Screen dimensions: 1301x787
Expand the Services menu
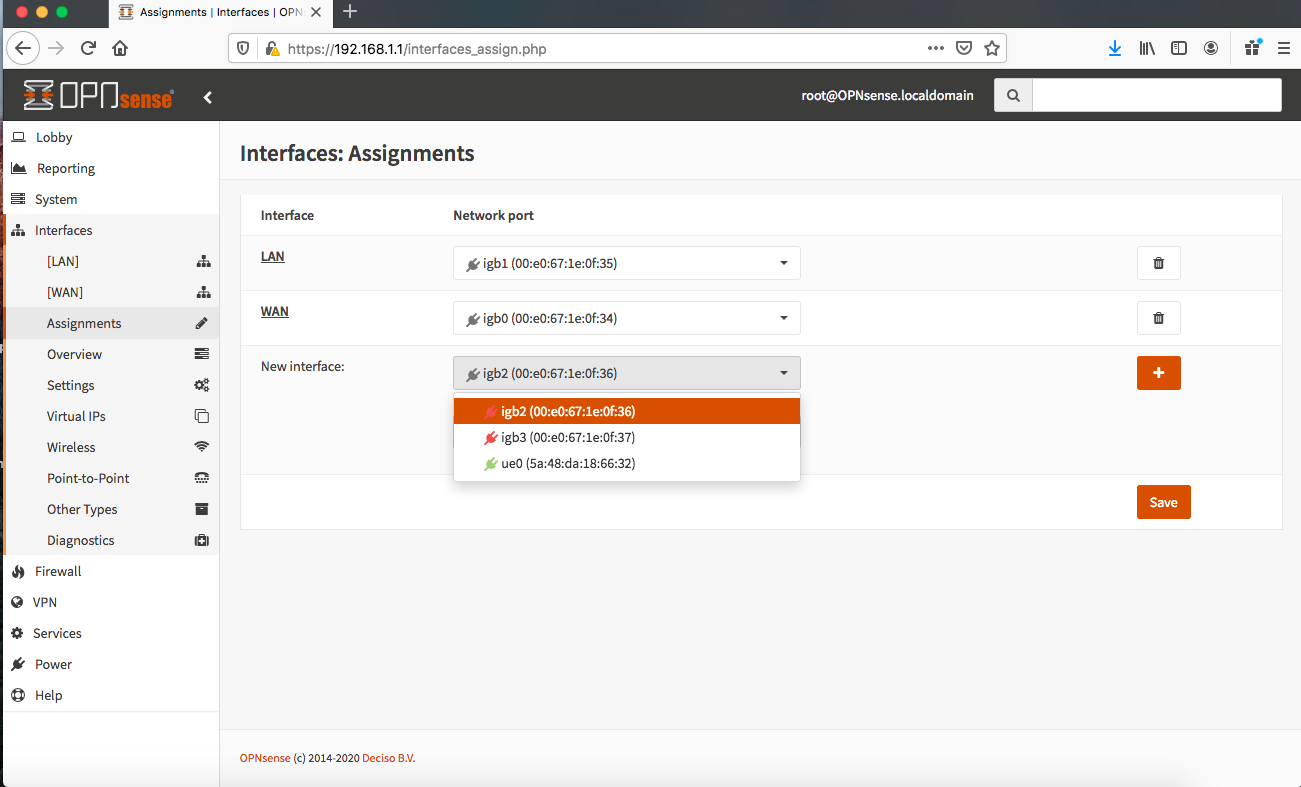coord(110,633)
